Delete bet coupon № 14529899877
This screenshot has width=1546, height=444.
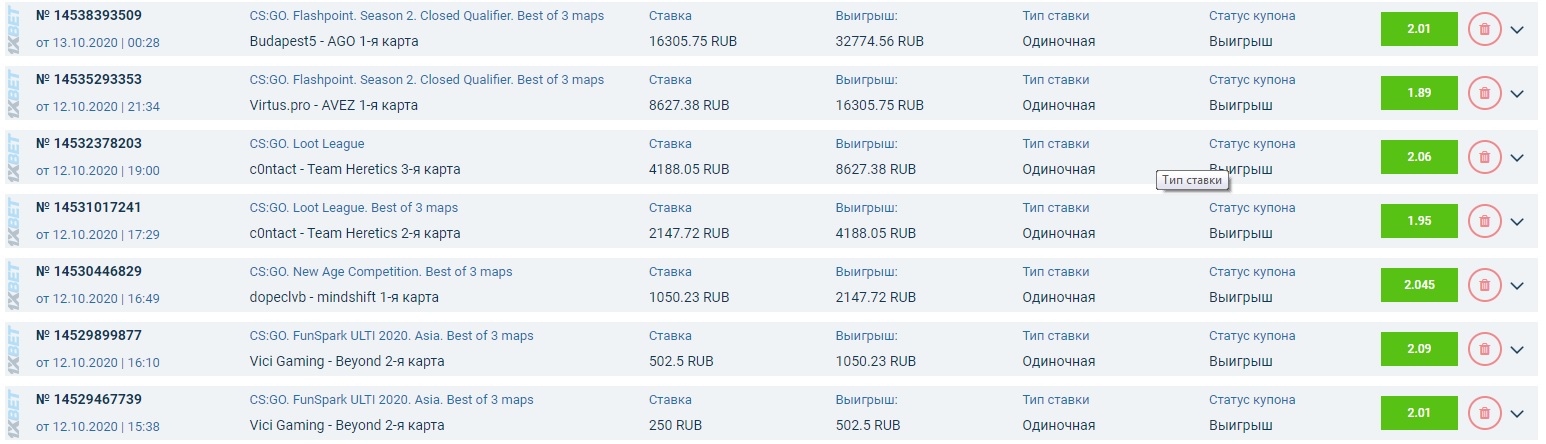[1484, 349]
